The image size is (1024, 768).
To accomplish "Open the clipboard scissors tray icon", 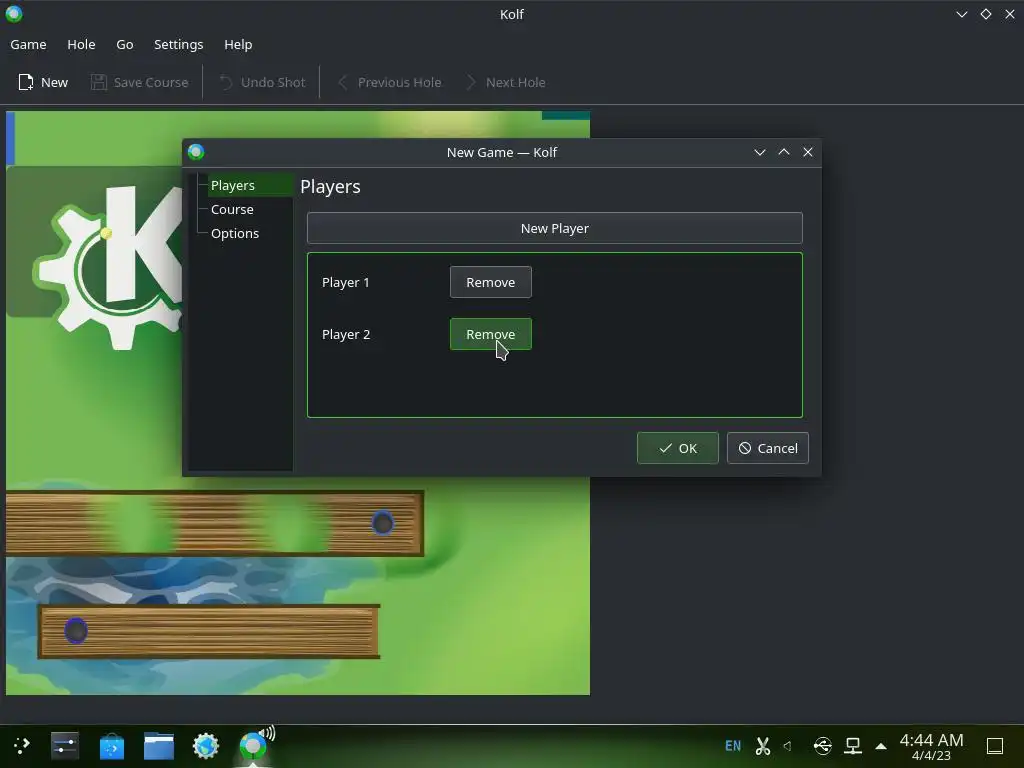I will click(x=762, y=745).
